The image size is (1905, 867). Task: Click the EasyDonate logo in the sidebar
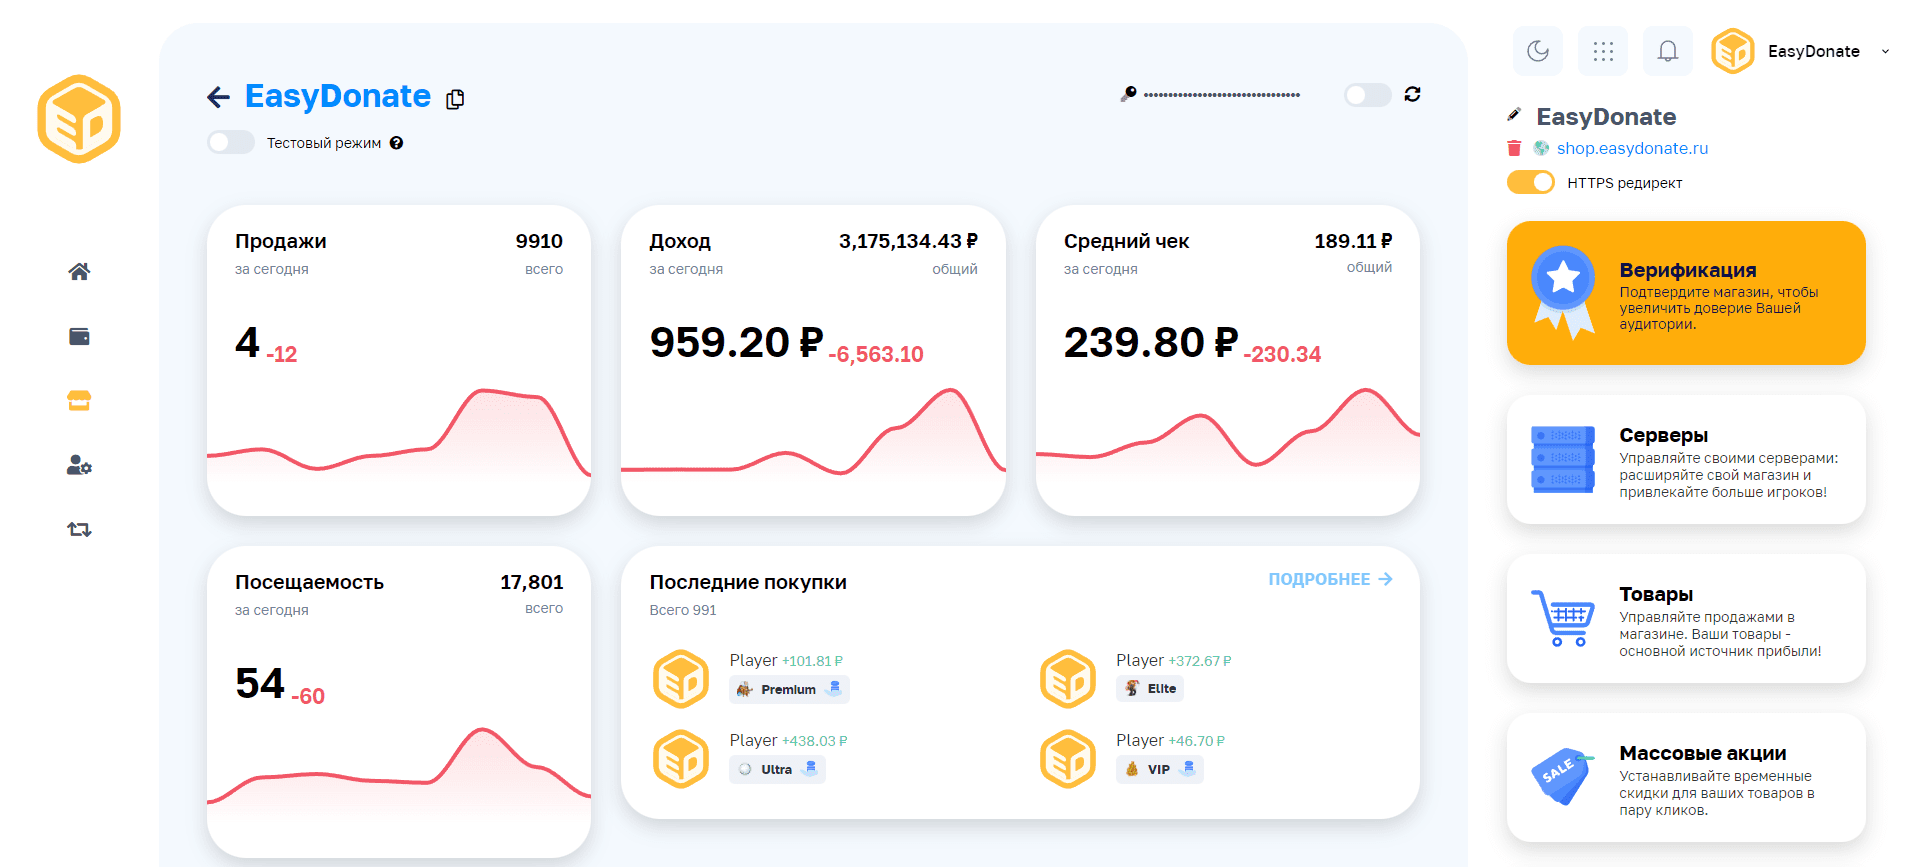coord(79,119)
